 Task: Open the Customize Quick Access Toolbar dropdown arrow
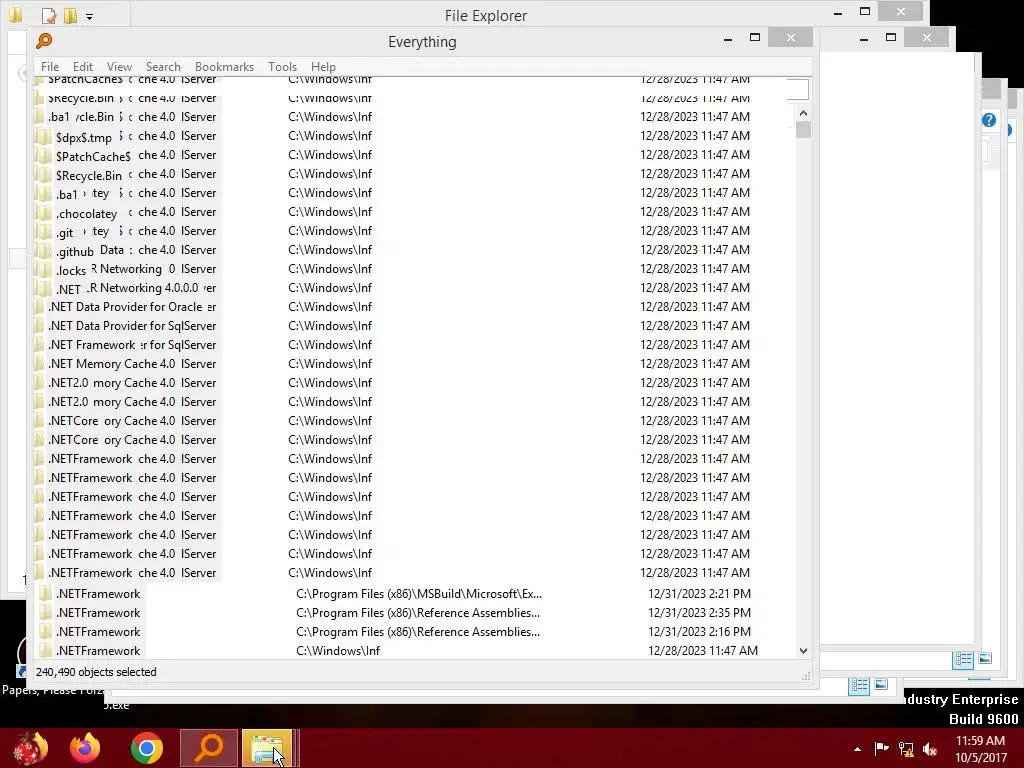(x=89, y=16)
